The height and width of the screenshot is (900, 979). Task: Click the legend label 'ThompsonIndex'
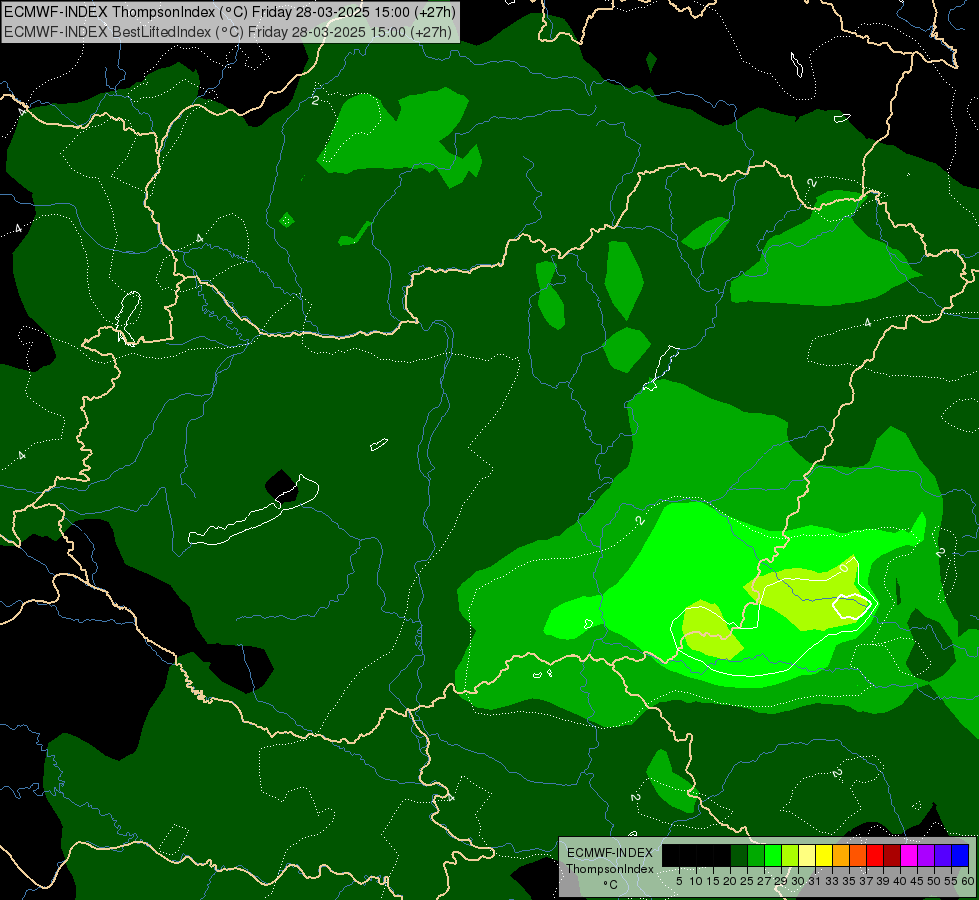pos(610,869)
